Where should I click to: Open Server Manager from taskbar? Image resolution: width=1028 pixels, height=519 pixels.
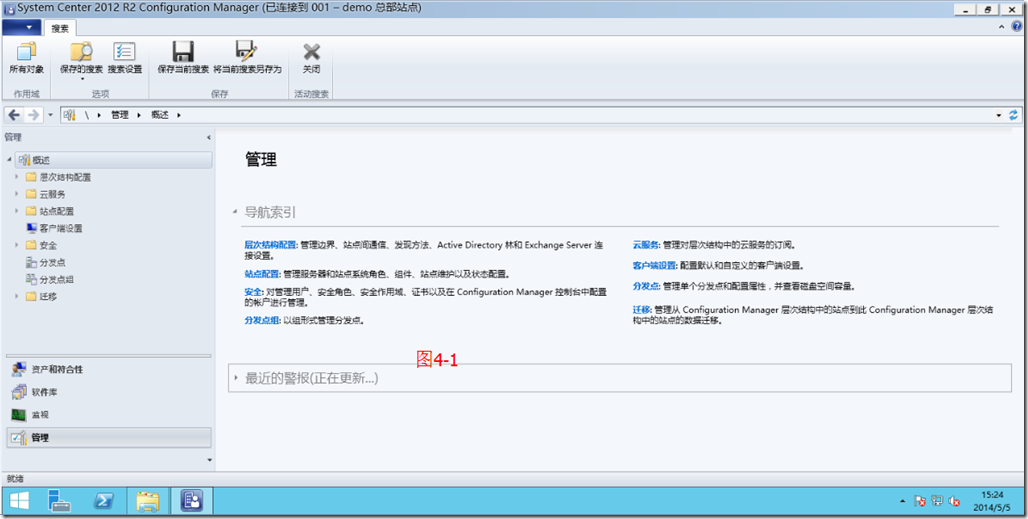58,501
